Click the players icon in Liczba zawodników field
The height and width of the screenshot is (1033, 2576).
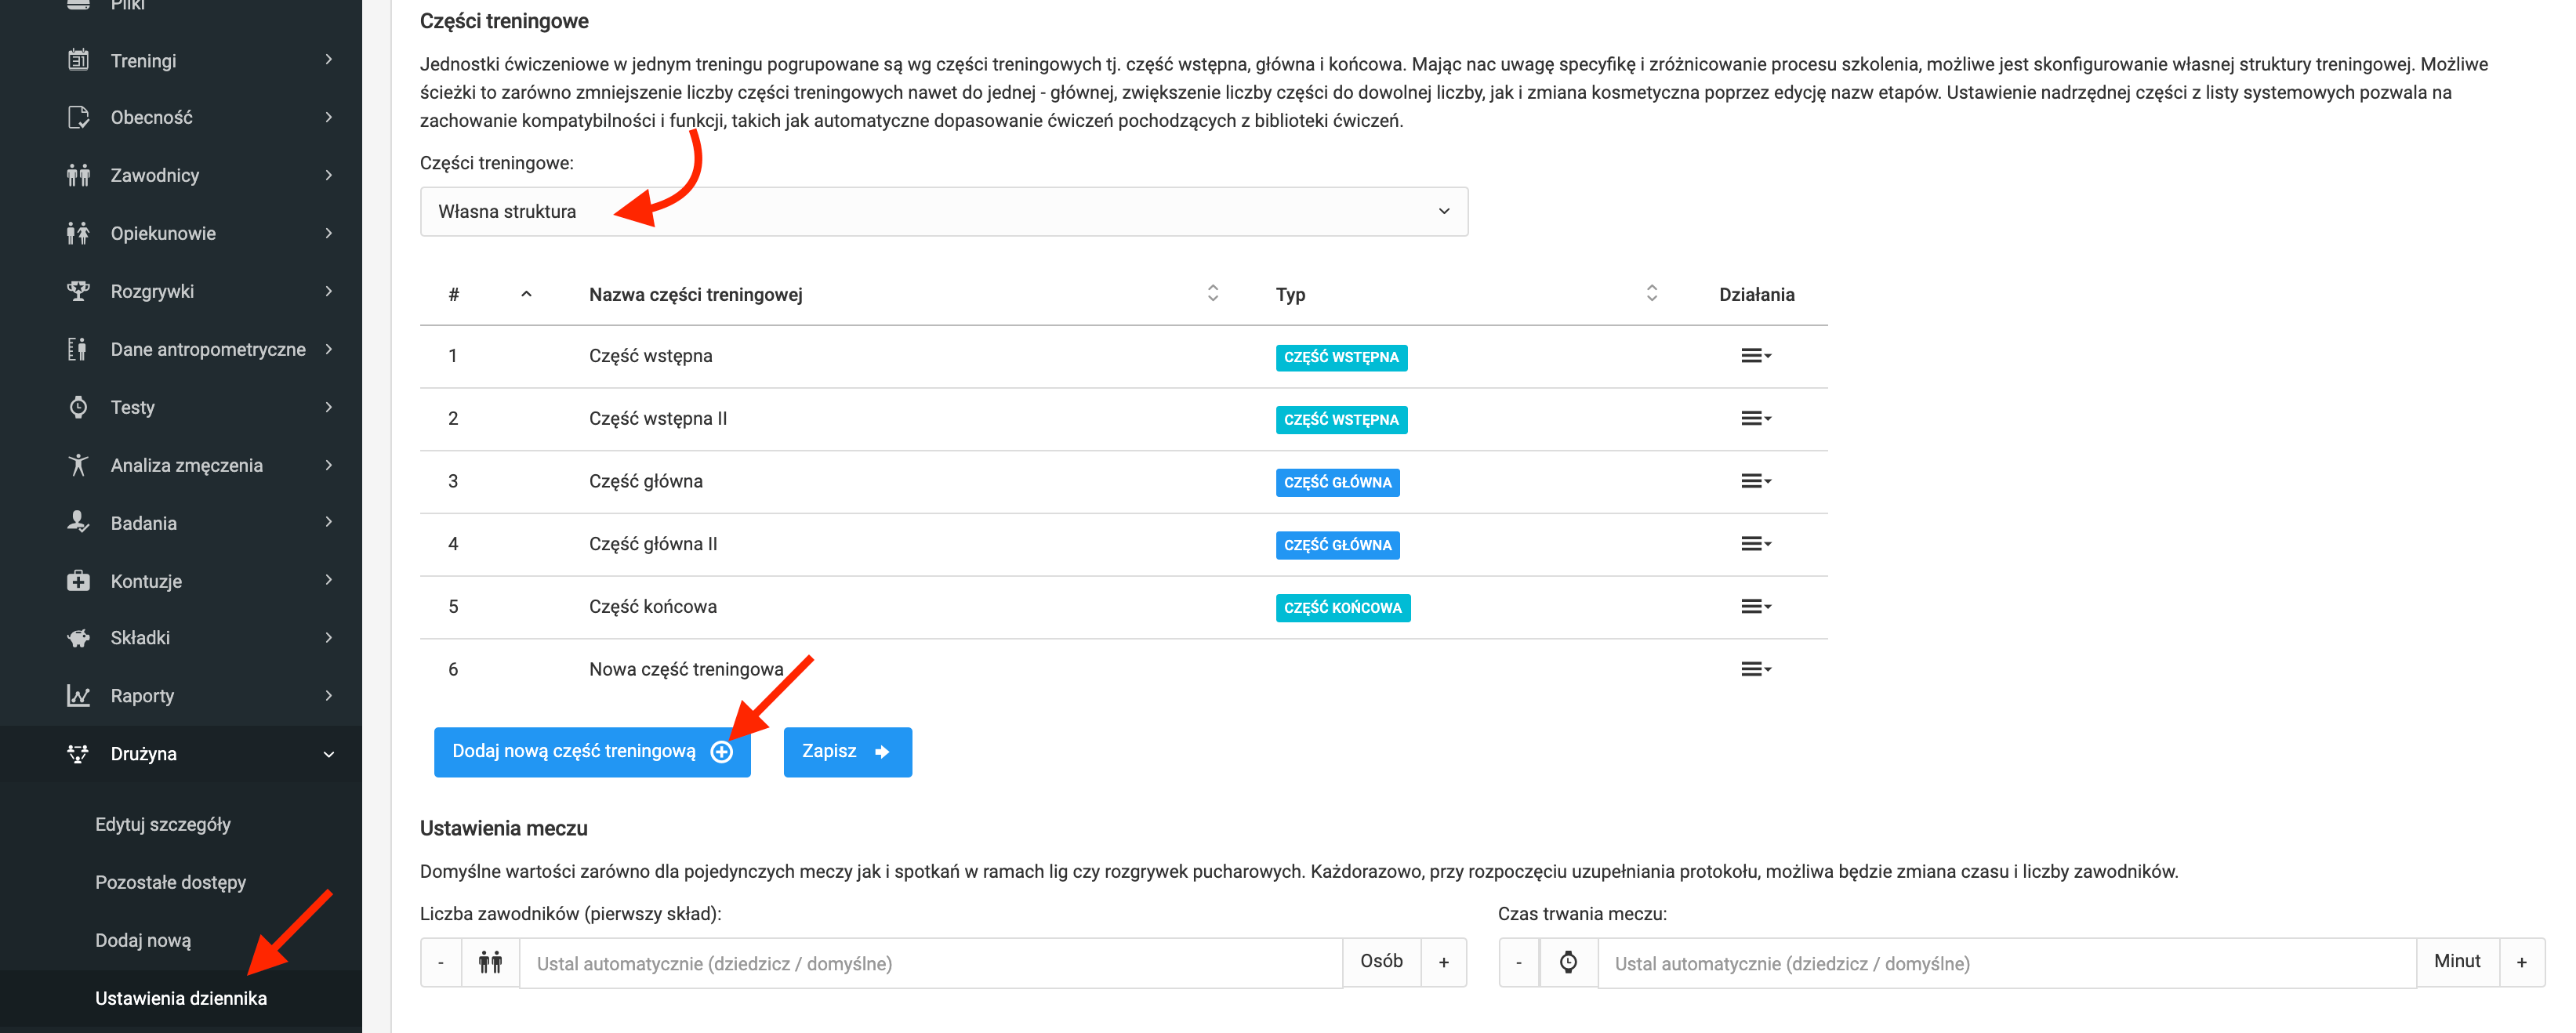490,963
